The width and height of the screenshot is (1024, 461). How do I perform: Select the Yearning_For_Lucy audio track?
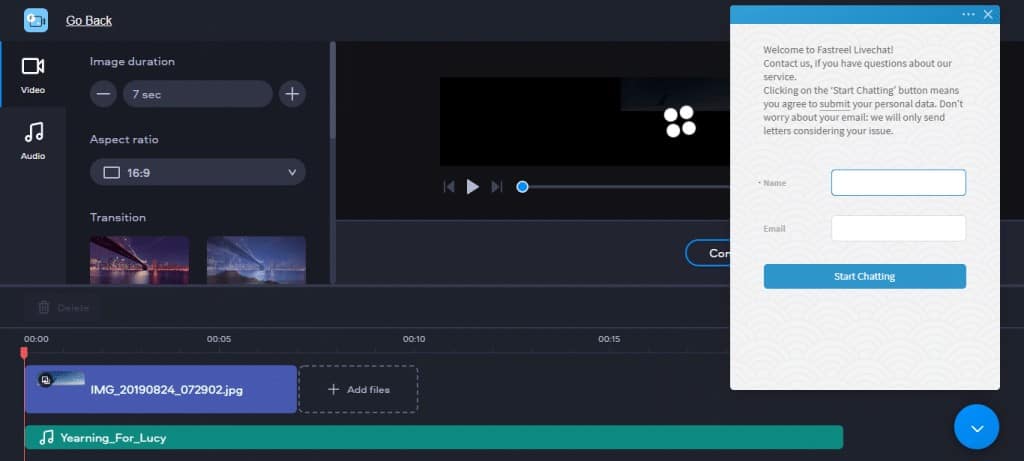[434, 437]
